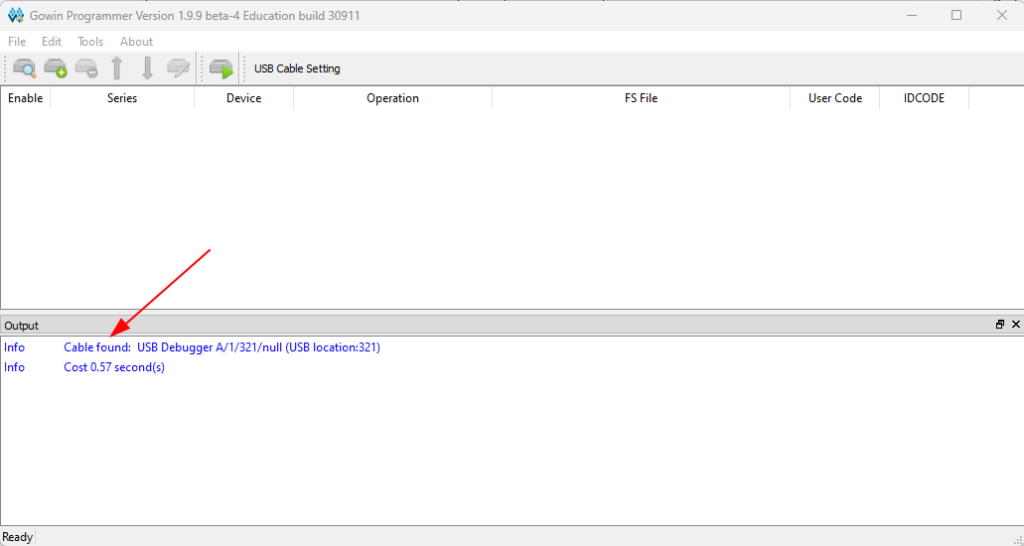1024x546 pixels.
Task: Click the User Code column header
Action: (835, 98)
